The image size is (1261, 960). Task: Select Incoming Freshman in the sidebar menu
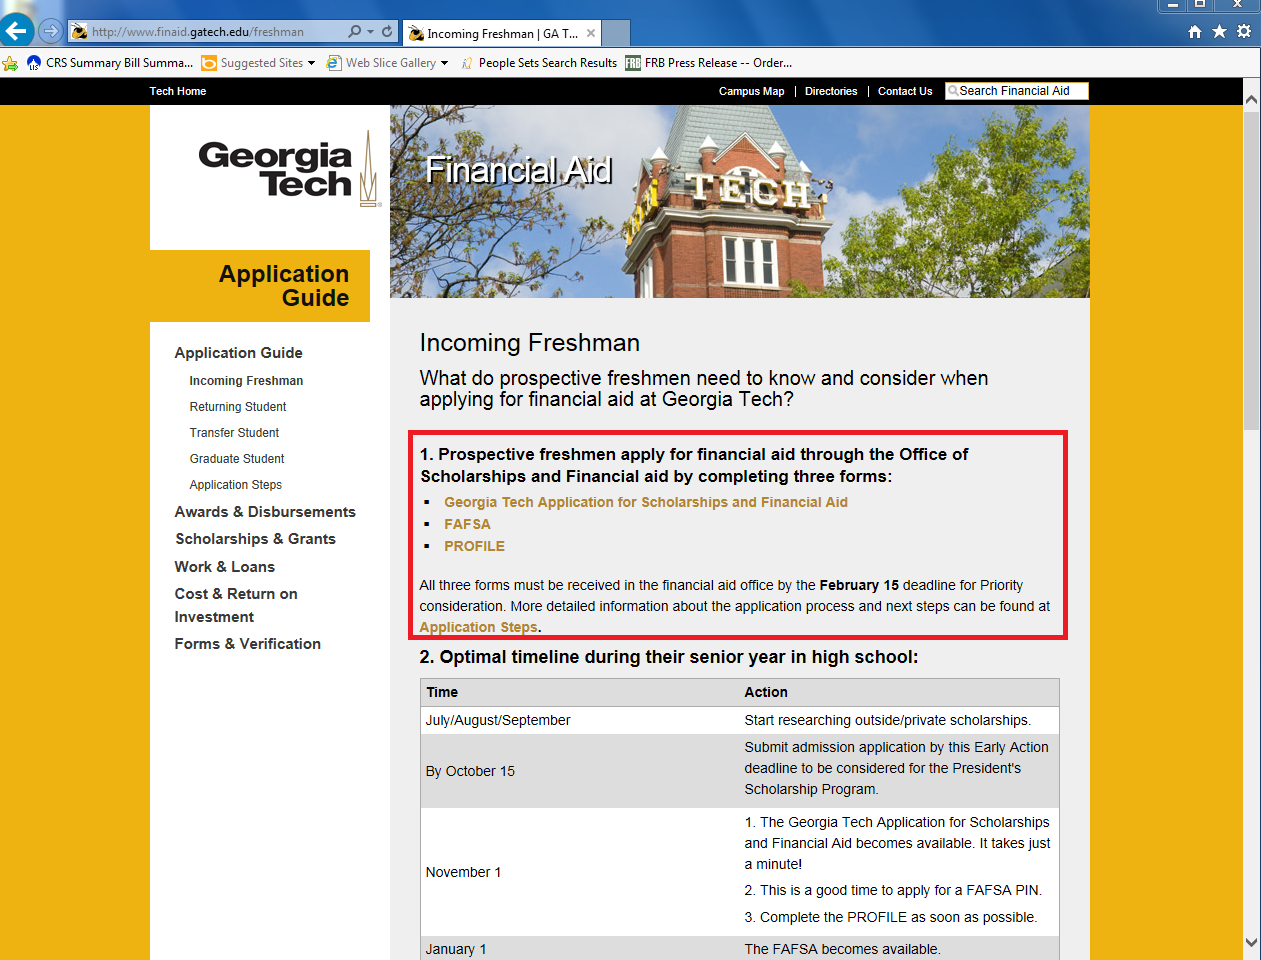click(x=246, y=381)
